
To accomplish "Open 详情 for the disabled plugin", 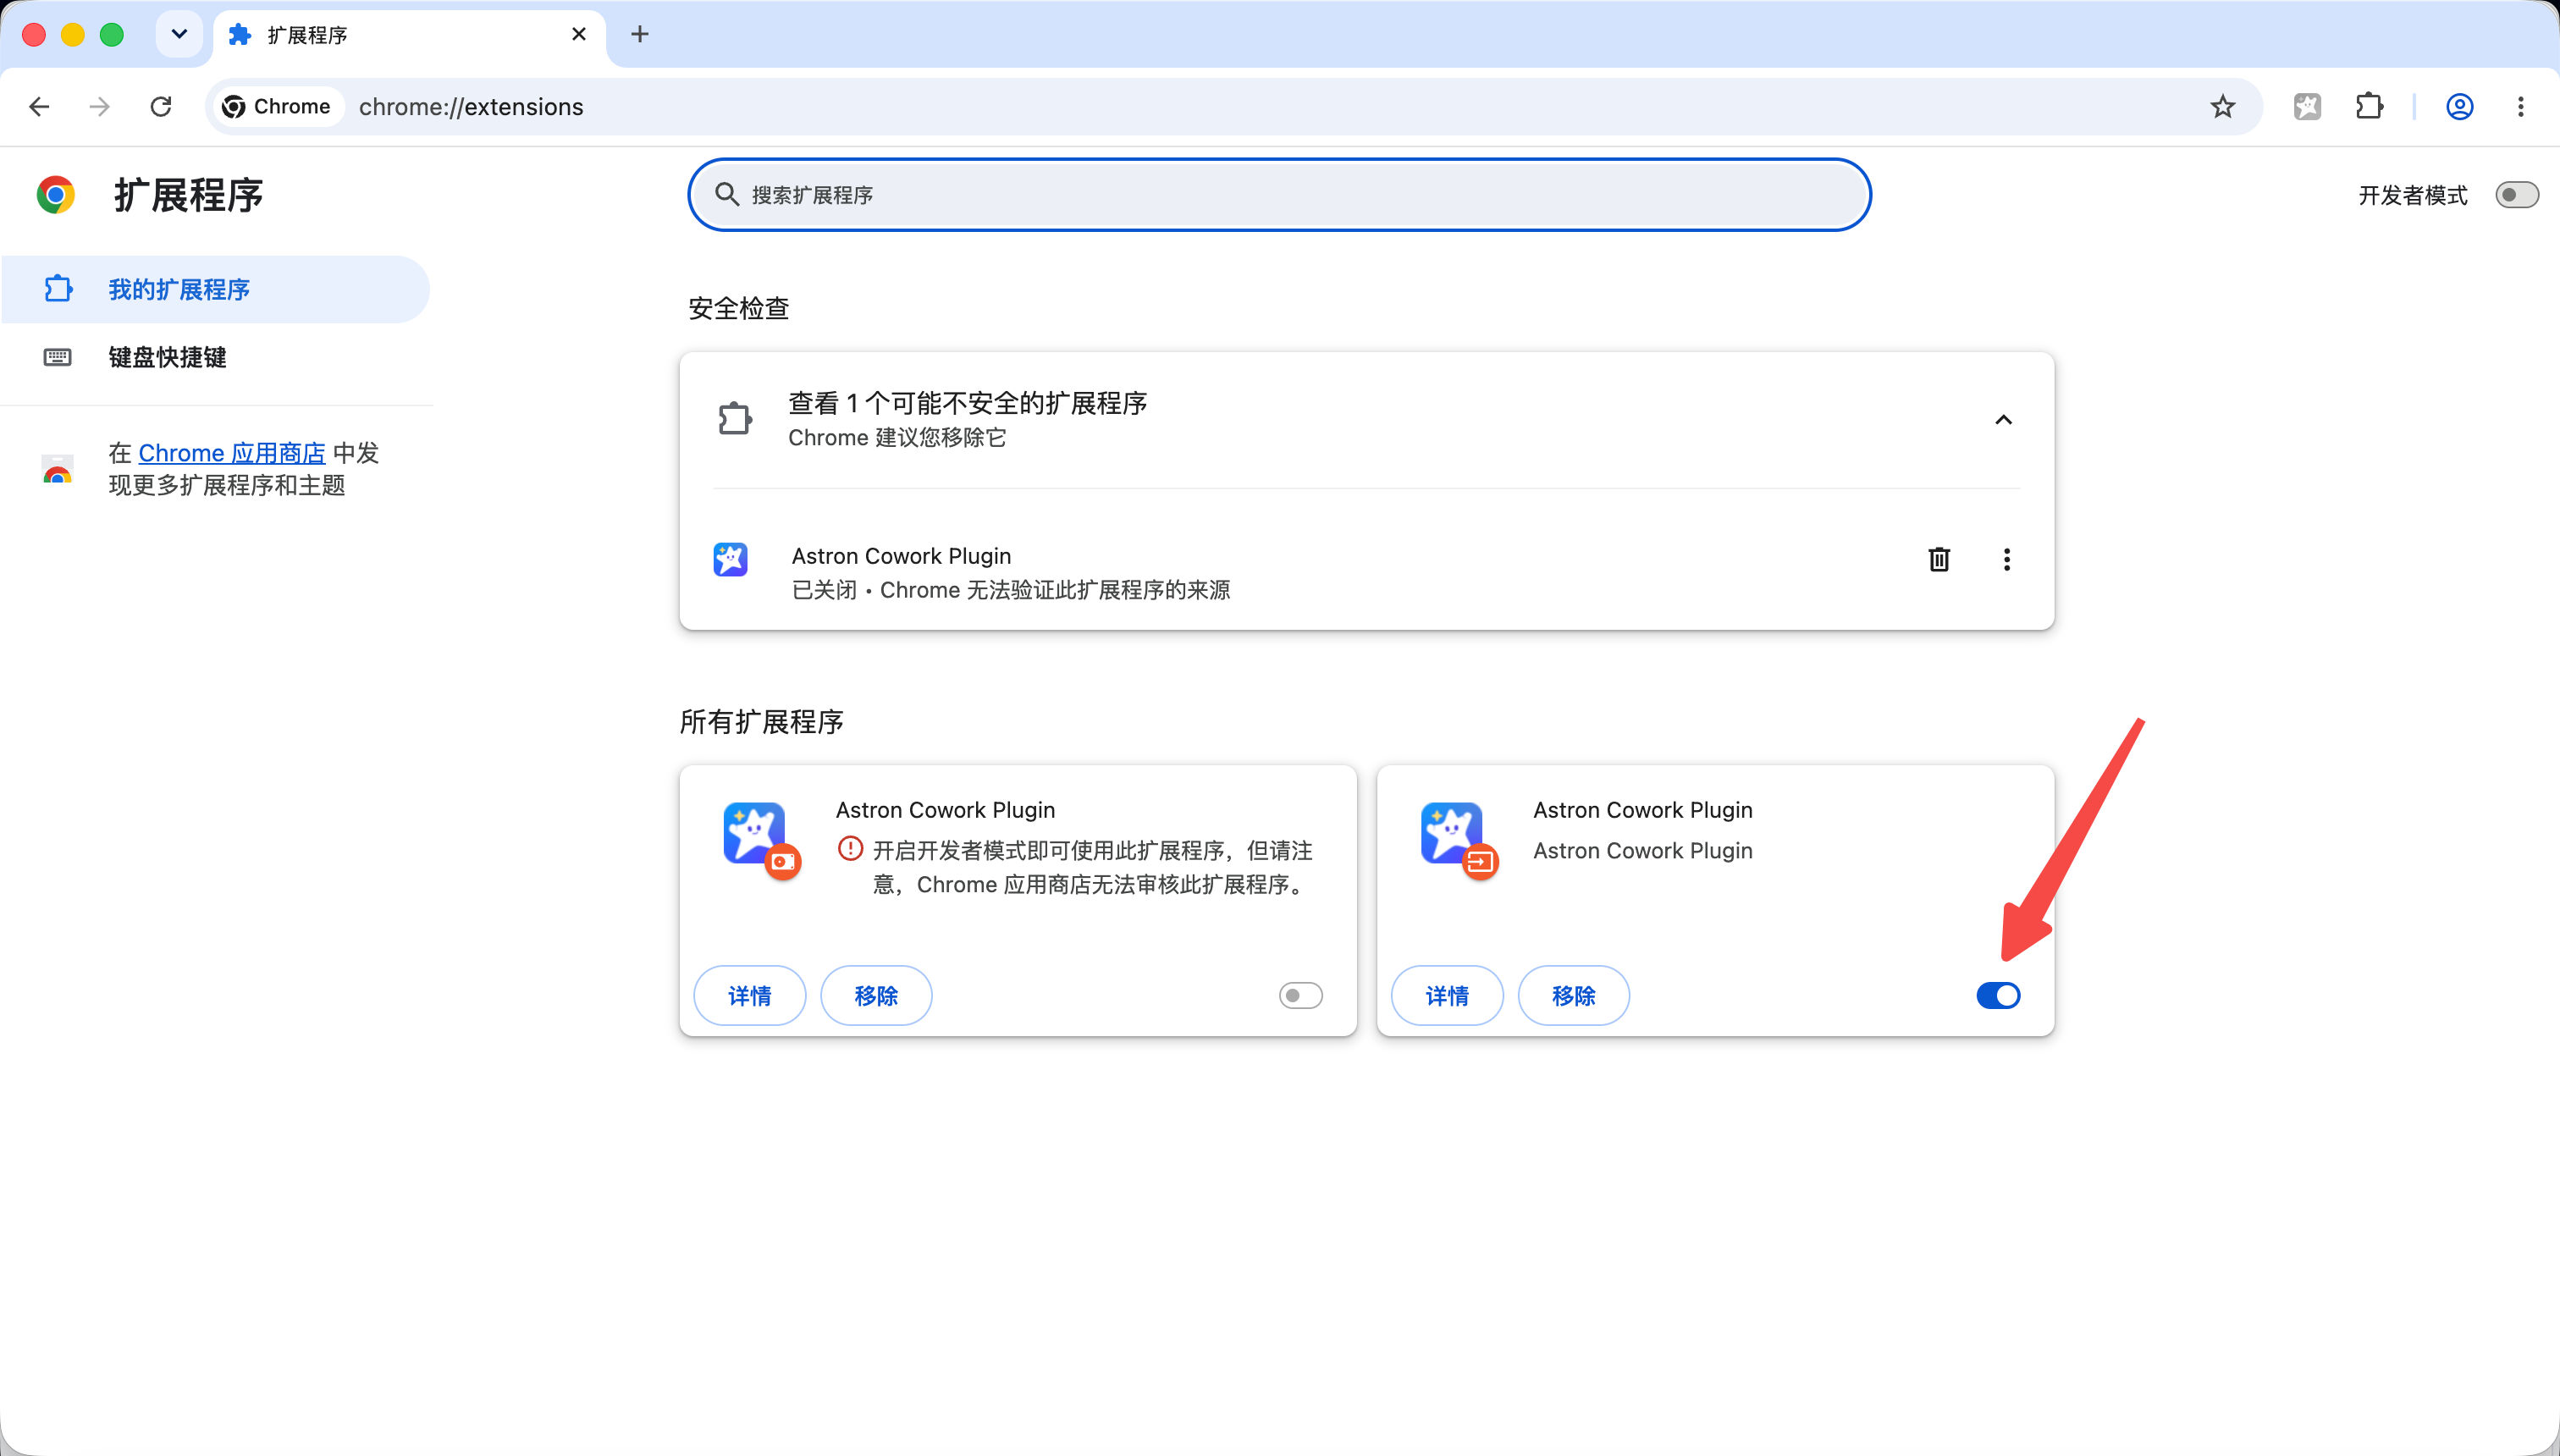I will [750, 995].
